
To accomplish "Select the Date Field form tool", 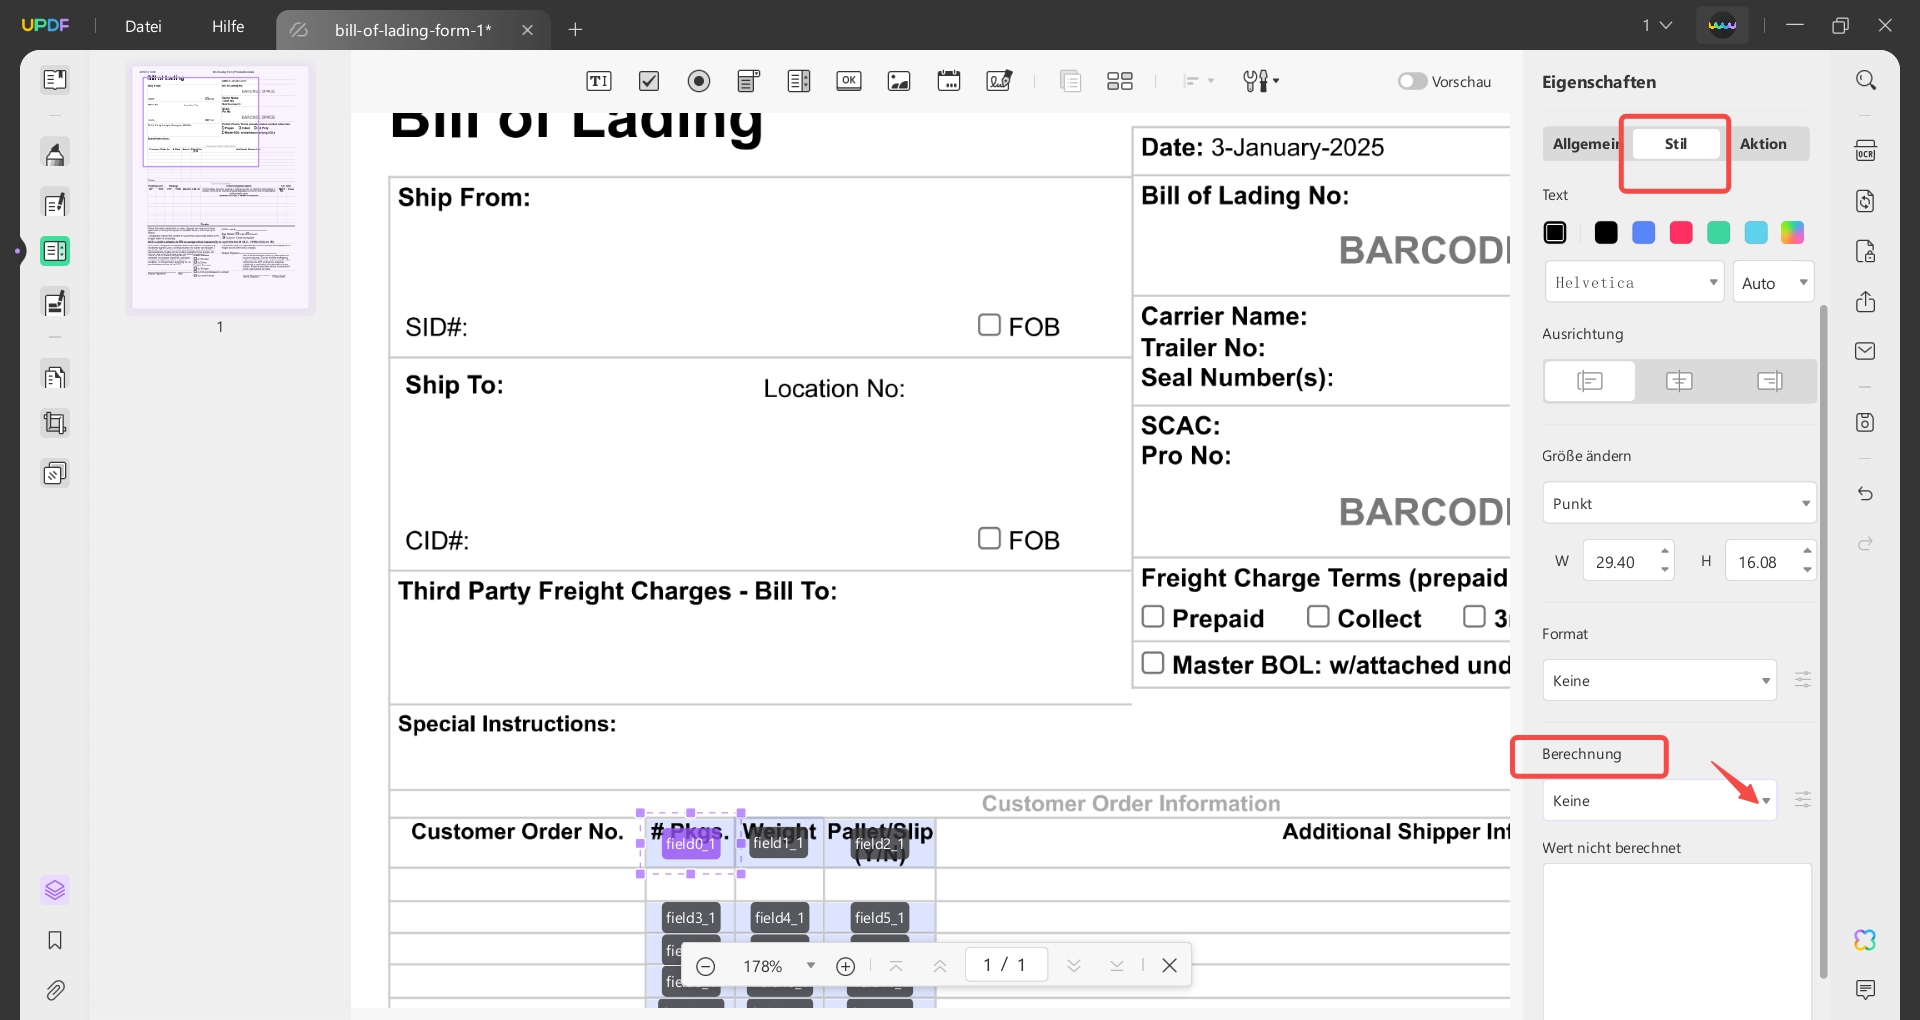I will [949, 81].
